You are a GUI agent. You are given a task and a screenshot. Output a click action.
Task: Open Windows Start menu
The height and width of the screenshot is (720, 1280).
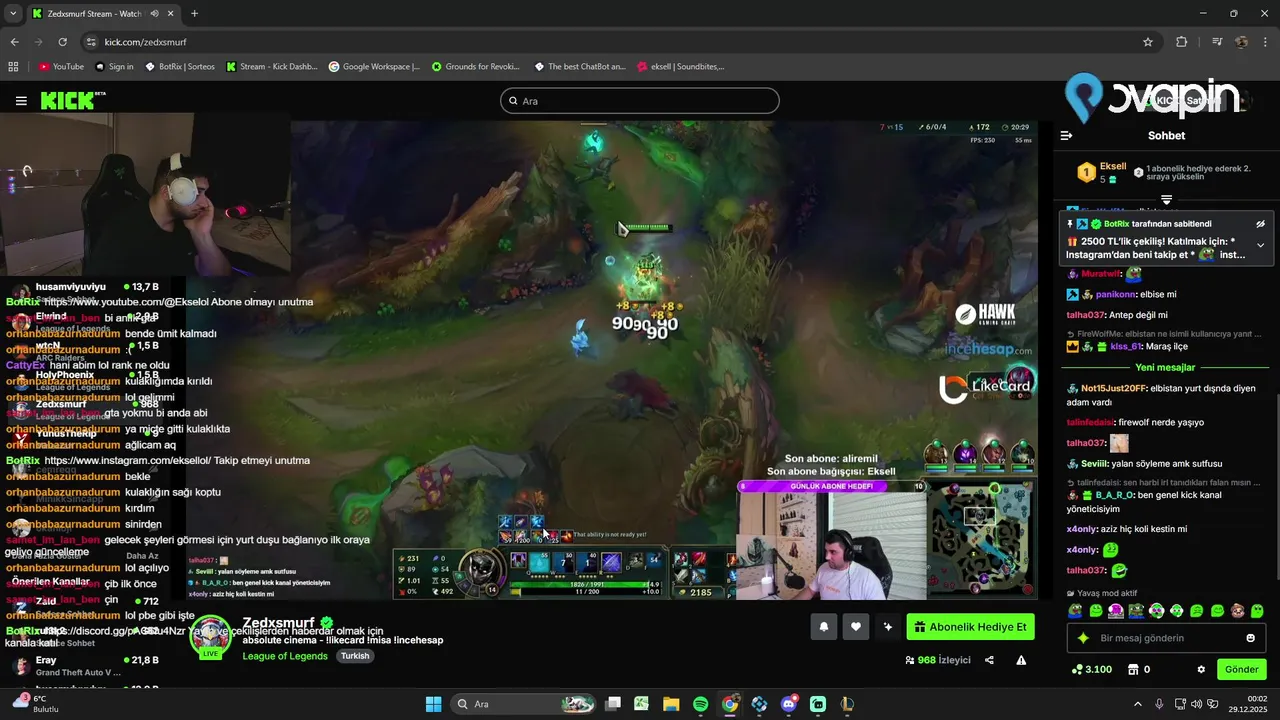click(434, 704)
